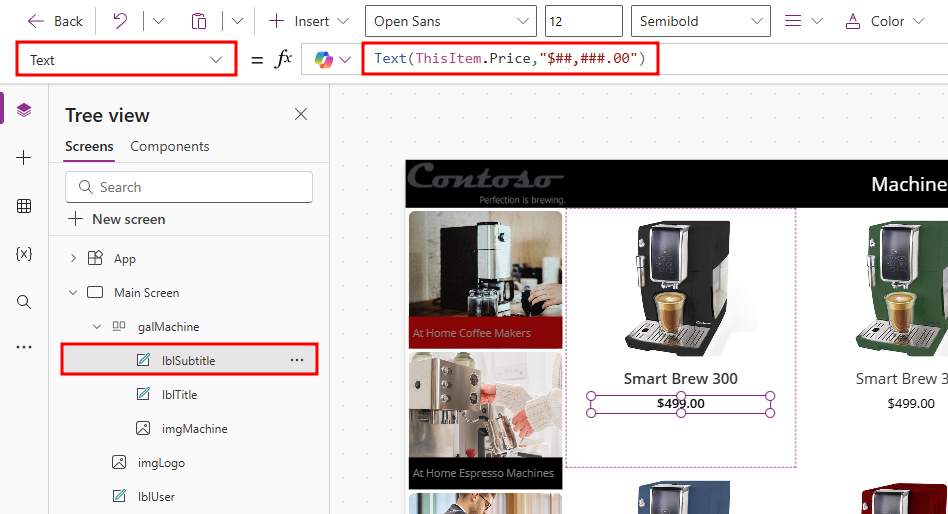Viewport: 948px width, 514px height.
Task: Switch to the Screens tab
Action: pyautogui.click(x=89, y=146)
